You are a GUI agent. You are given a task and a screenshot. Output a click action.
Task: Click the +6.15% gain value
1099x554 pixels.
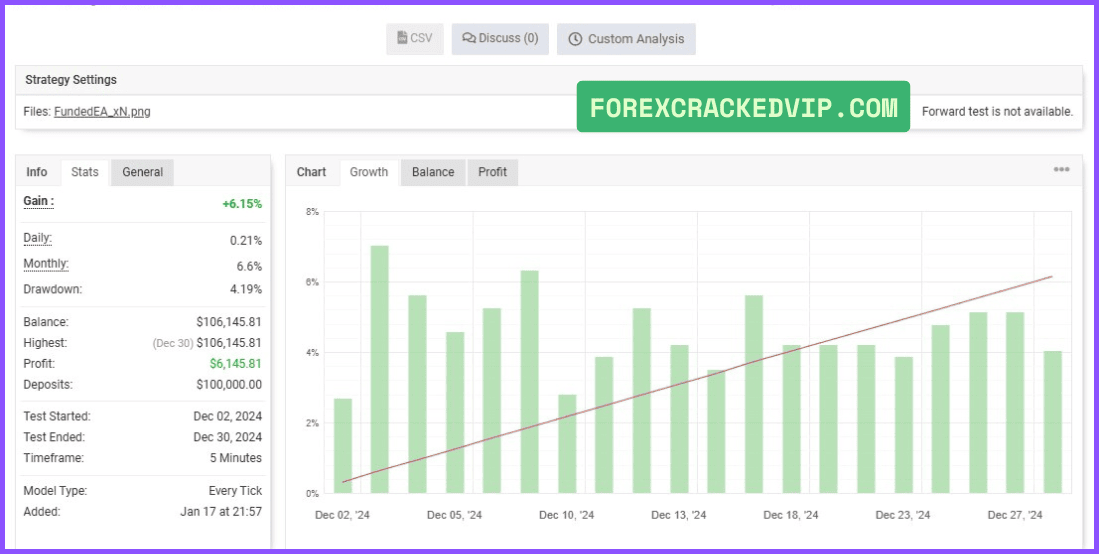[242, 204]
